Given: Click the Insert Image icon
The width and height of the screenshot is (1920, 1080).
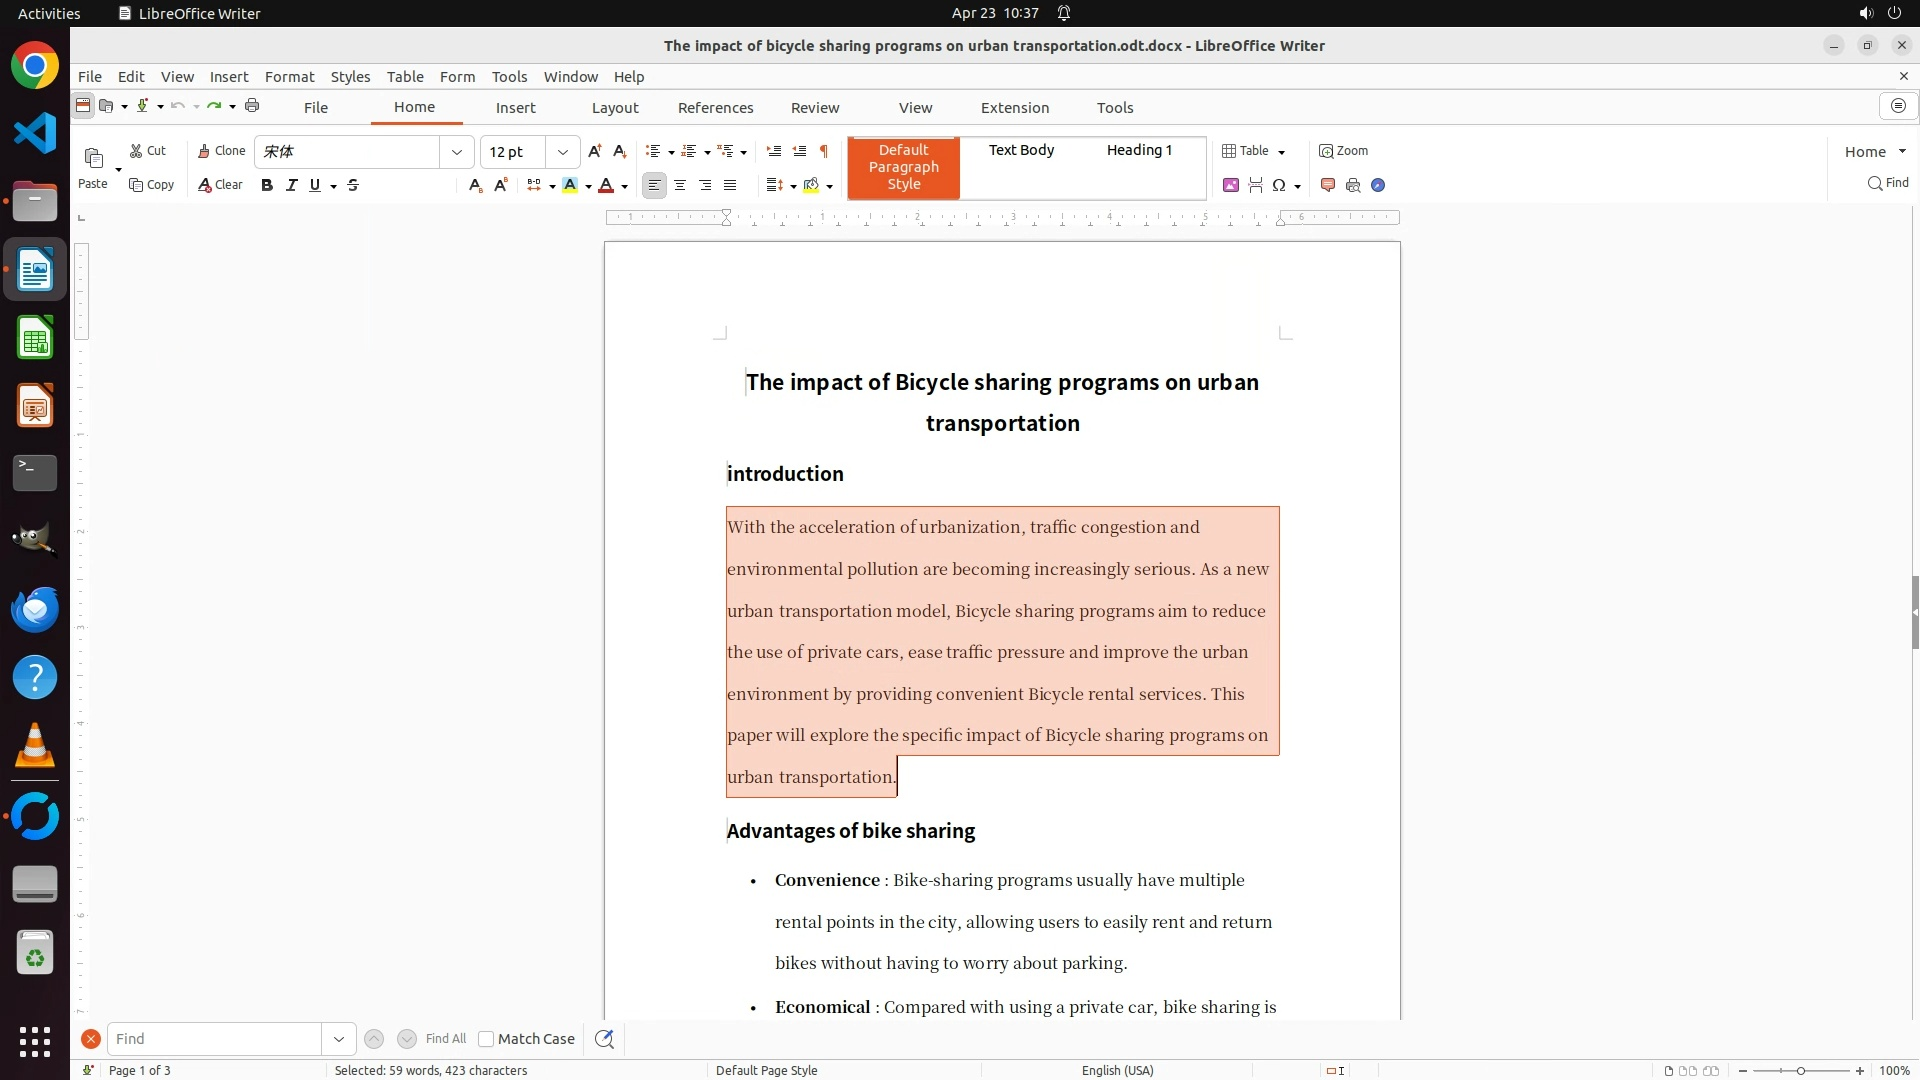Looking at the screenshot, I should [x=1231, y=185].
